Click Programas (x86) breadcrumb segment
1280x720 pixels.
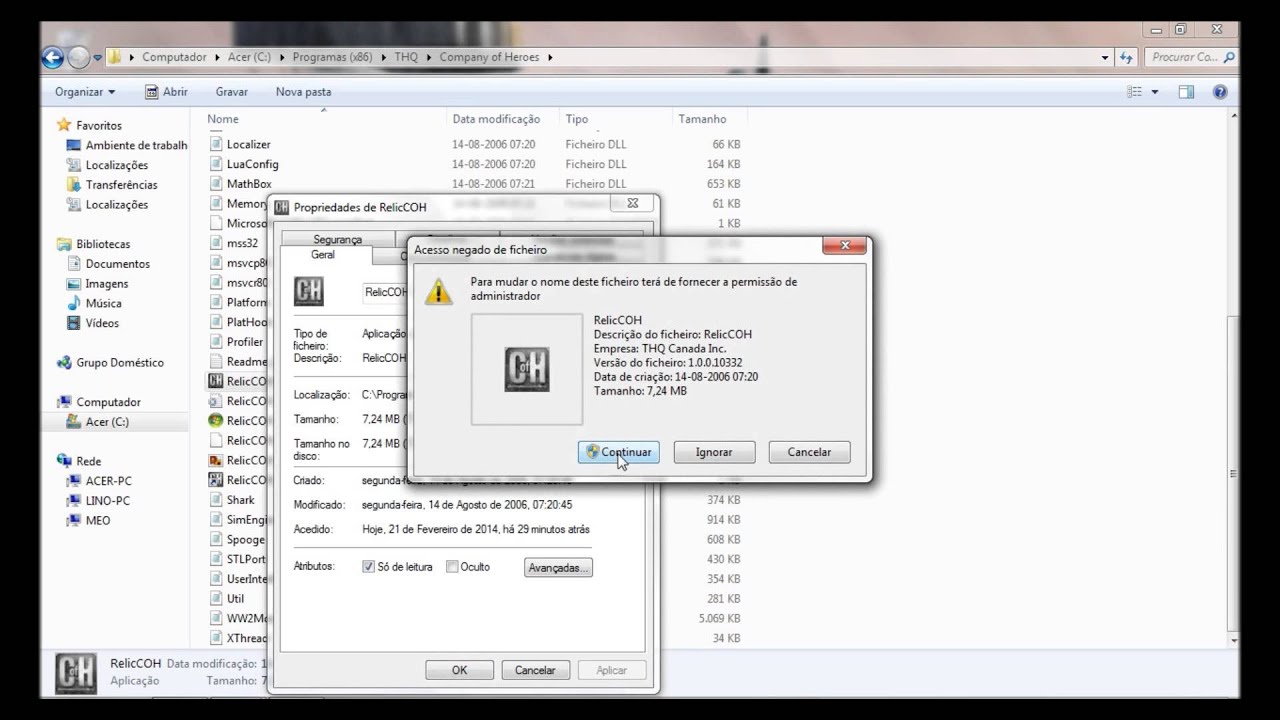click(x=332, y=57)
